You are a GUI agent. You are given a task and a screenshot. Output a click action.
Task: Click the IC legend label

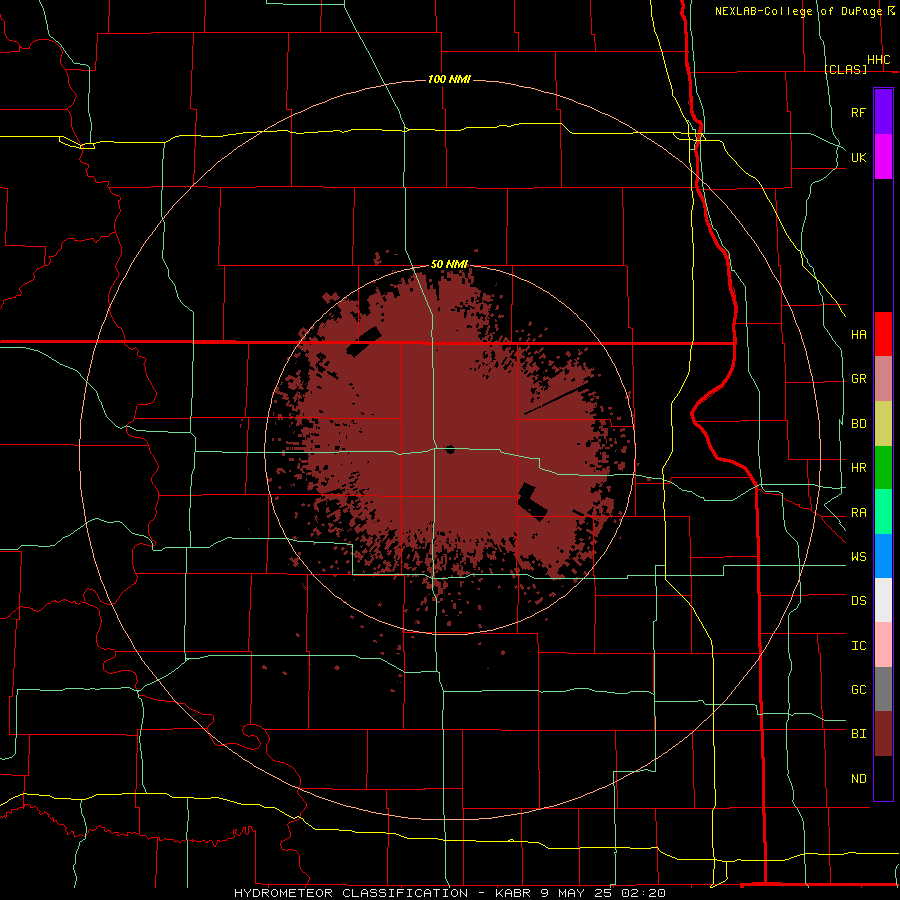[x=858, y=646]
